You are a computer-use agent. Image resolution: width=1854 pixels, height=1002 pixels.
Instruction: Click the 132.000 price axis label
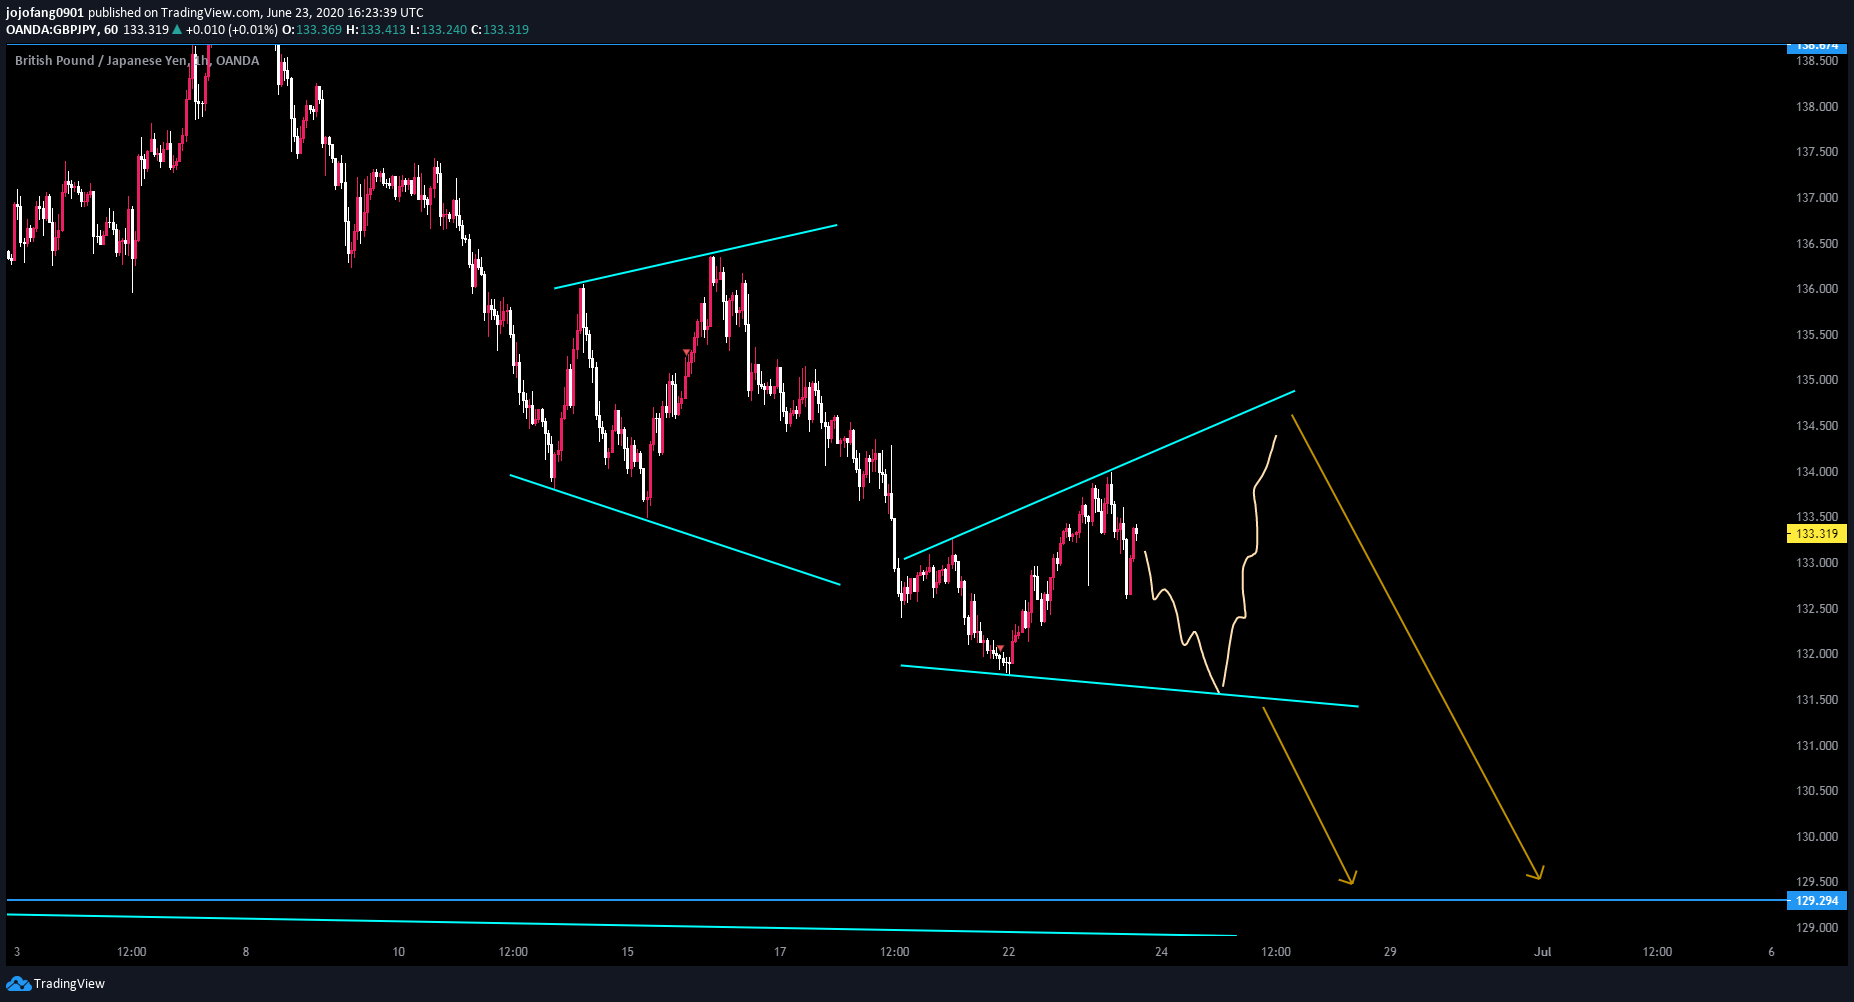click(x=1817, y=654)
